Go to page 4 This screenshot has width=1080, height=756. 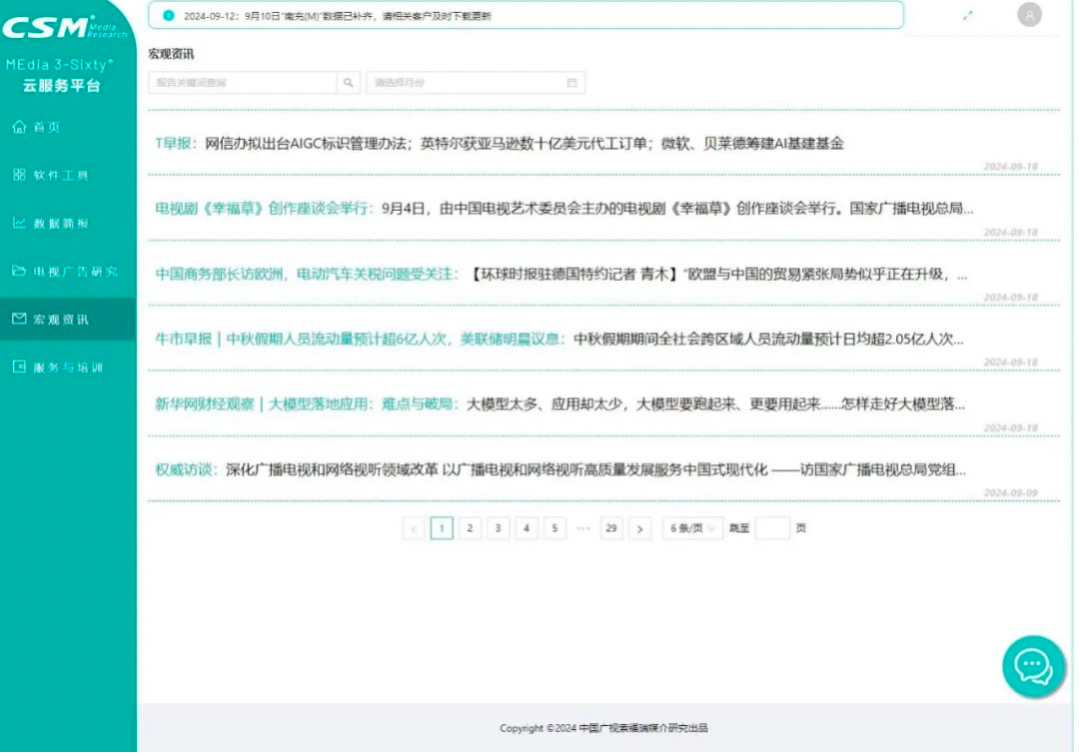click(x=526, y=529)
